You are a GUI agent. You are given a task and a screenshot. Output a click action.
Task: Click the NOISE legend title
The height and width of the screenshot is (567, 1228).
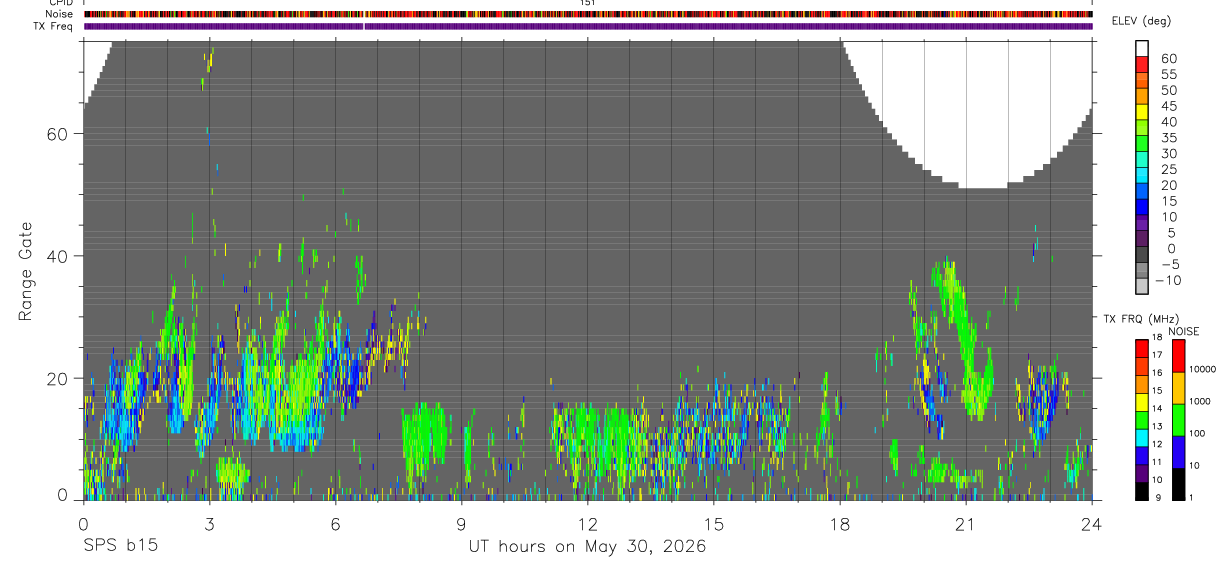pyautogui.click(x=1184, y=331)
